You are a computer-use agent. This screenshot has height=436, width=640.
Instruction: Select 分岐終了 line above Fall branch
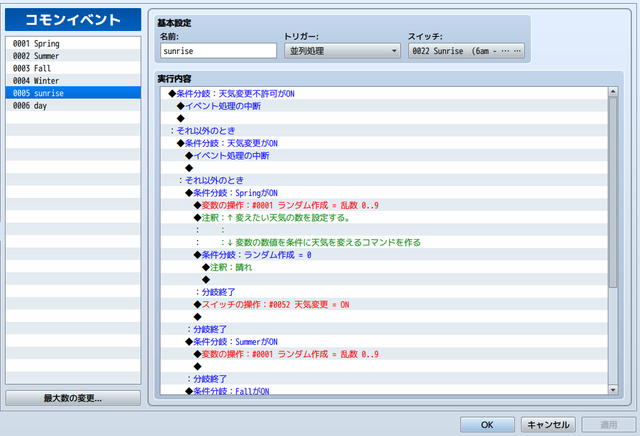[x=384, y=379]
